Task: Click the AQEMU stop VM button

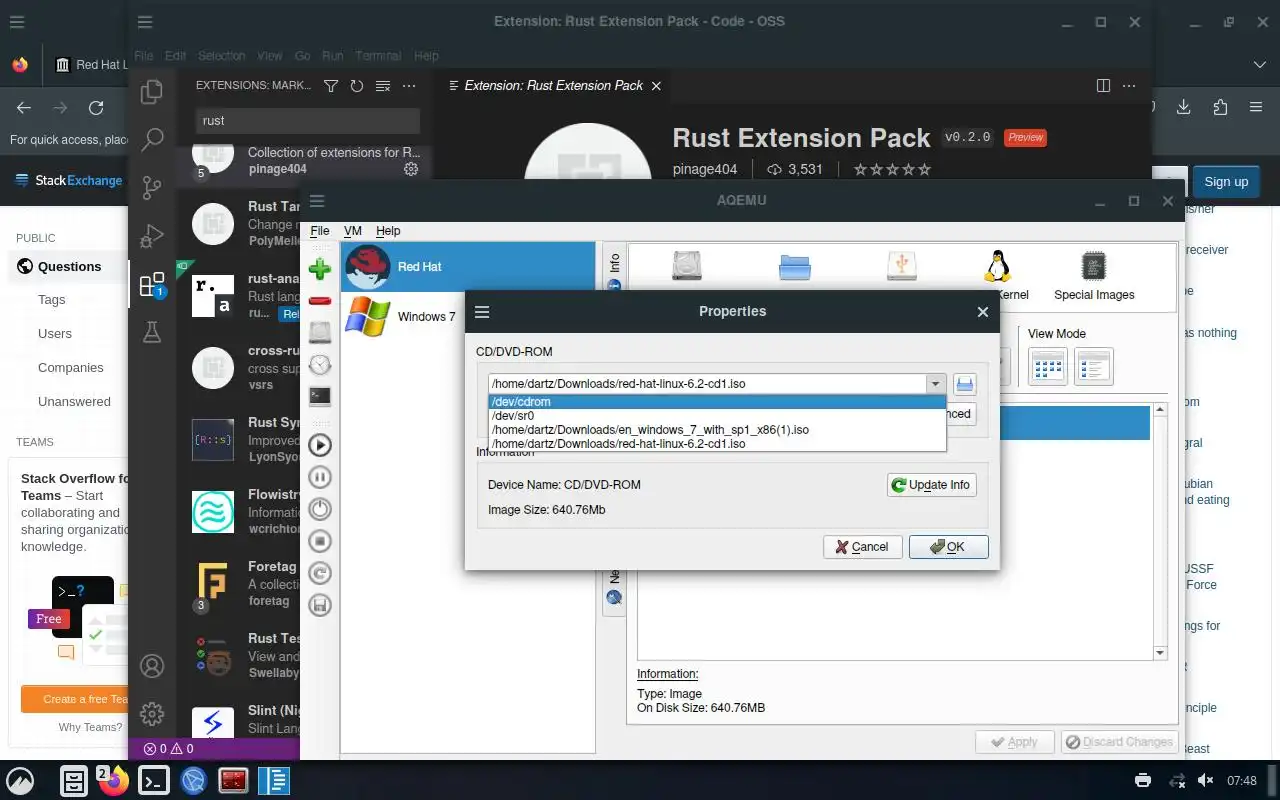Action: point(320,541)
